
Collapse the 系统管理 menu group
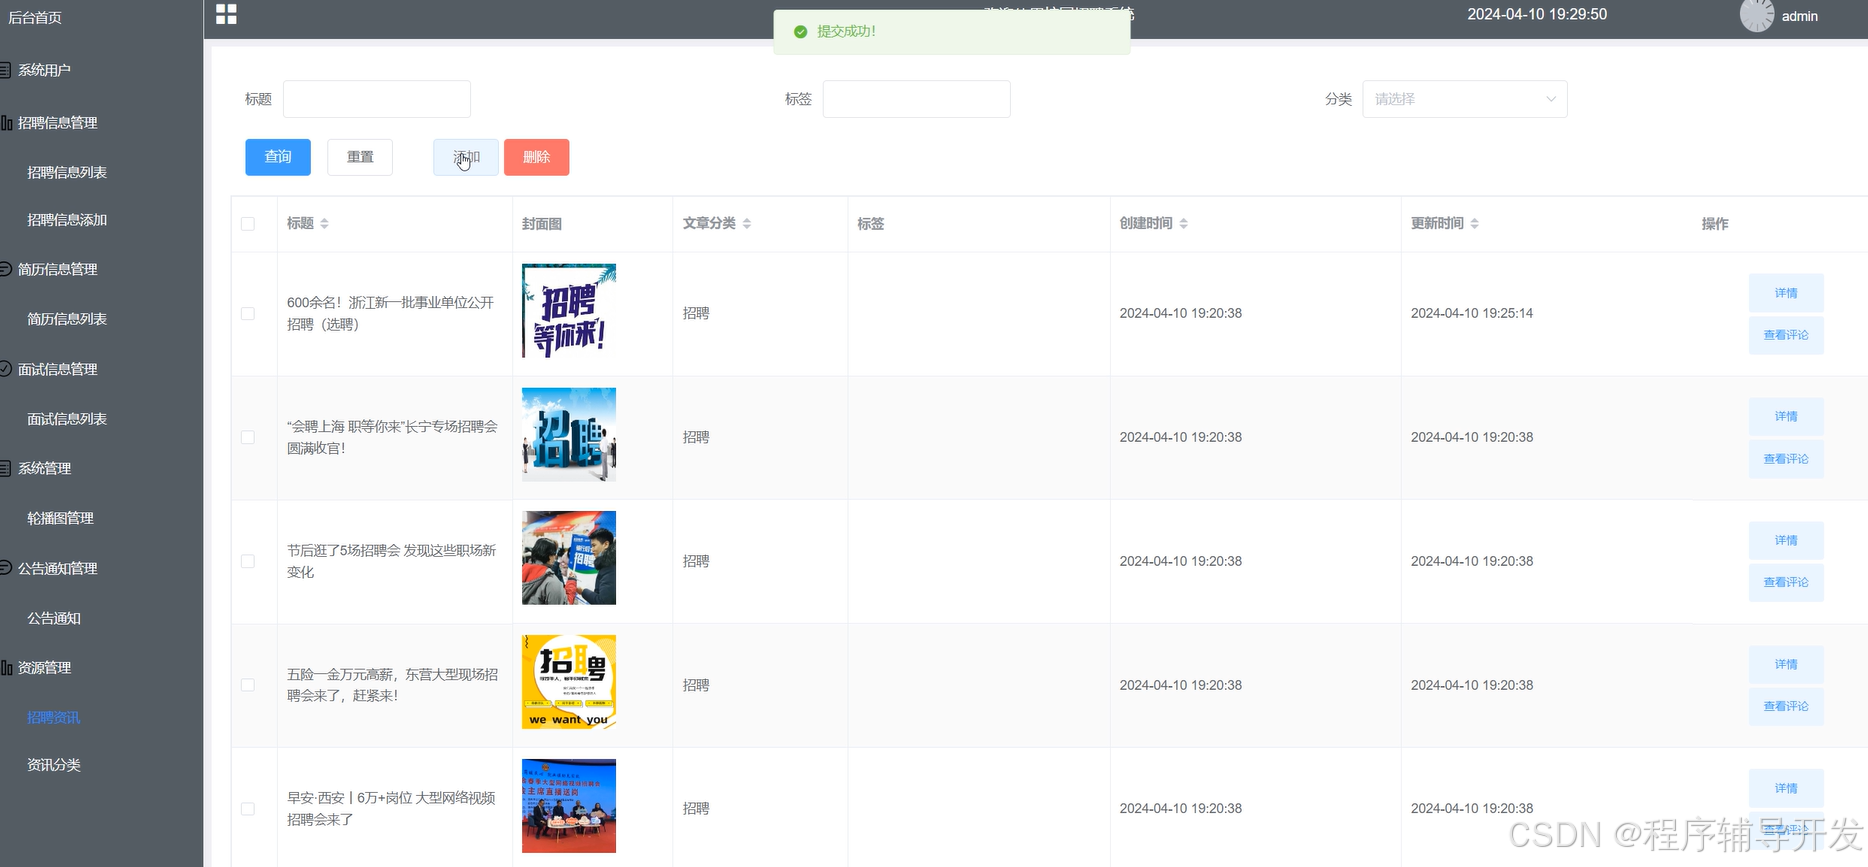[45, 468]
